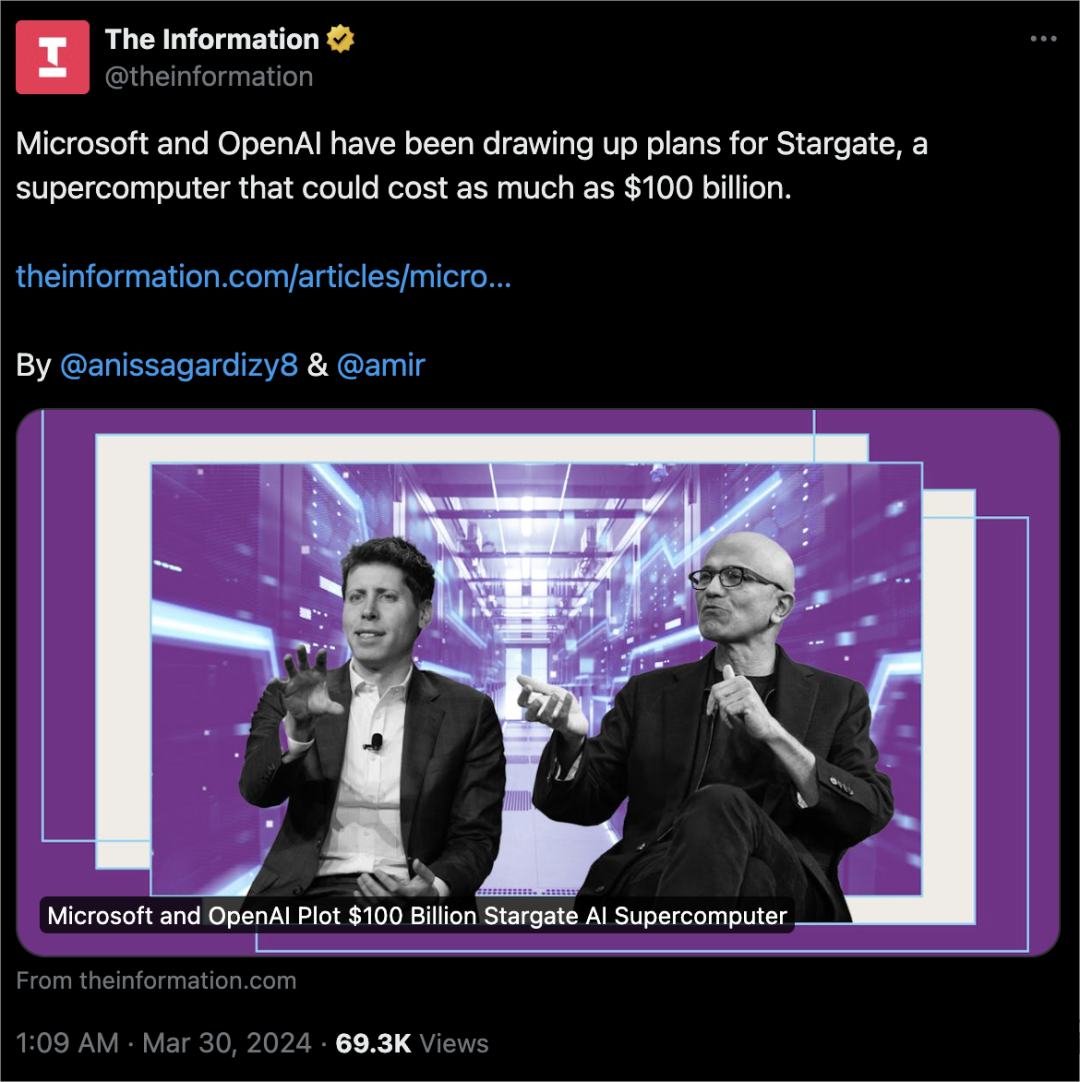
Task: Click the gold verified badge
Action: click(x=341, y=39)
